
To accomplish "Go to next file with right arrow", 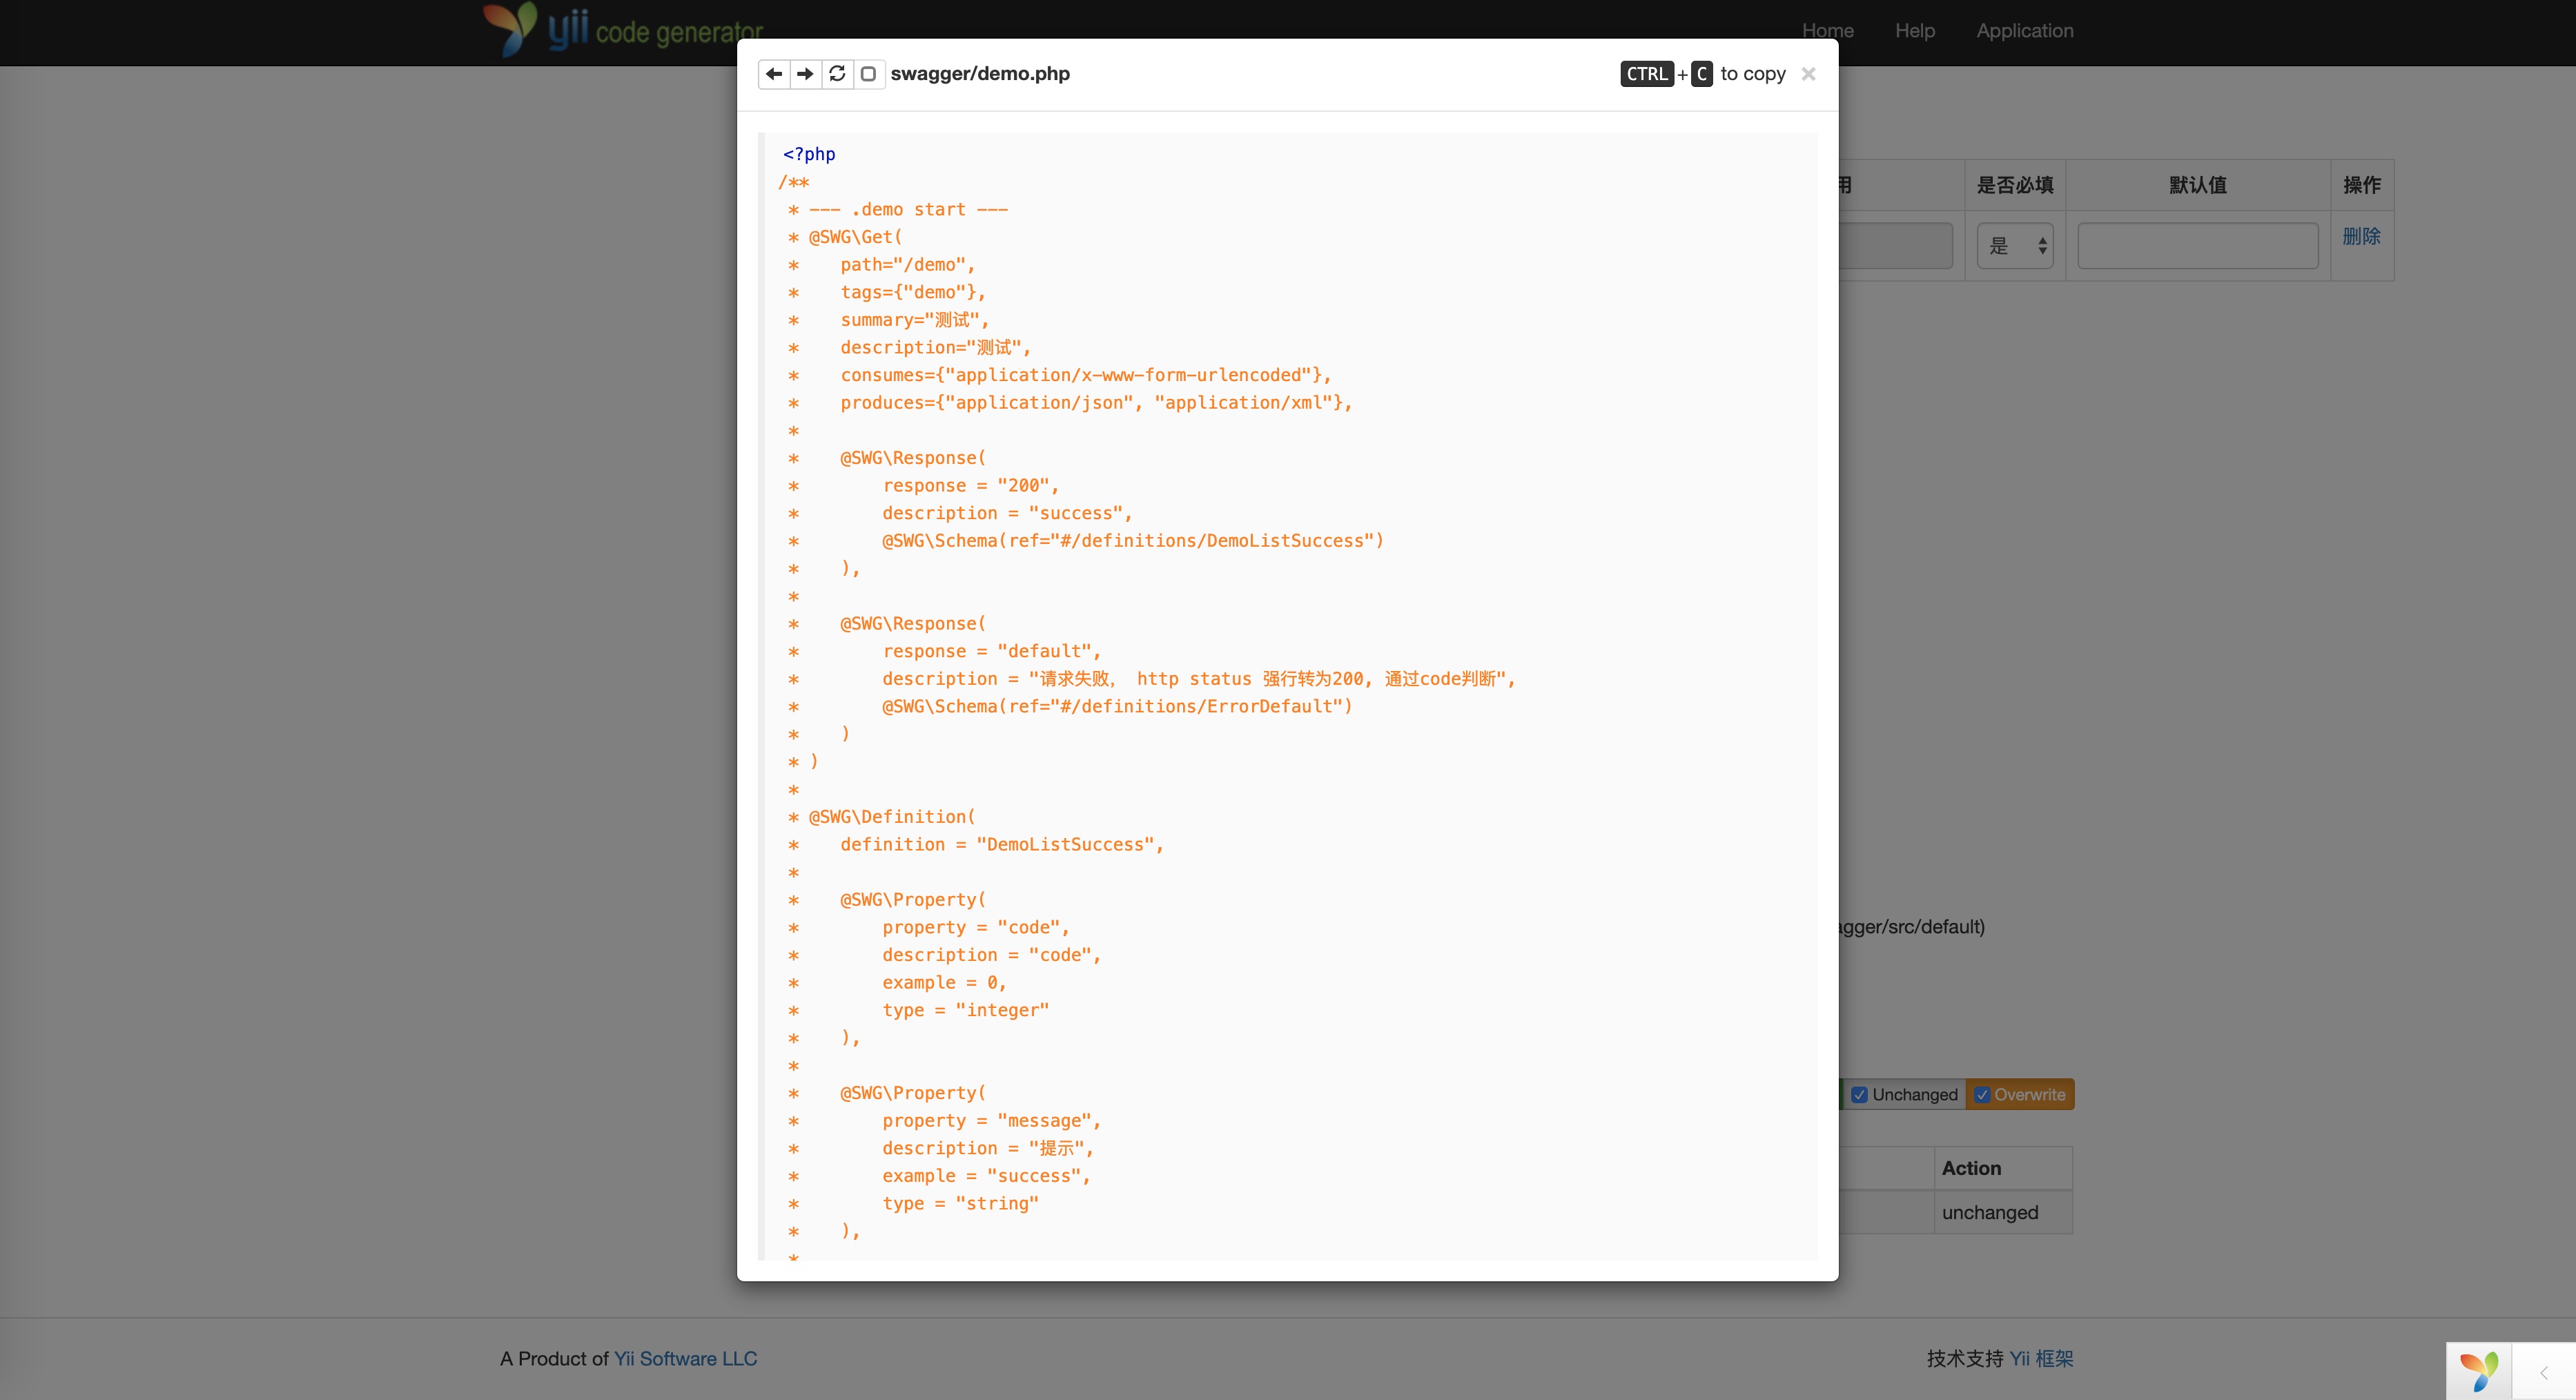I will pos(805,74).
